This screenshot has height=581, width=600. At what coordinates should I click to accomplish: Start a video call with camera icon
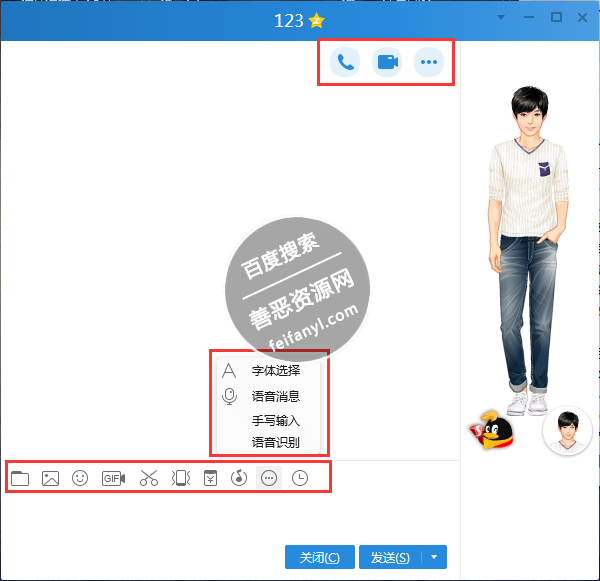click(387, 62)
